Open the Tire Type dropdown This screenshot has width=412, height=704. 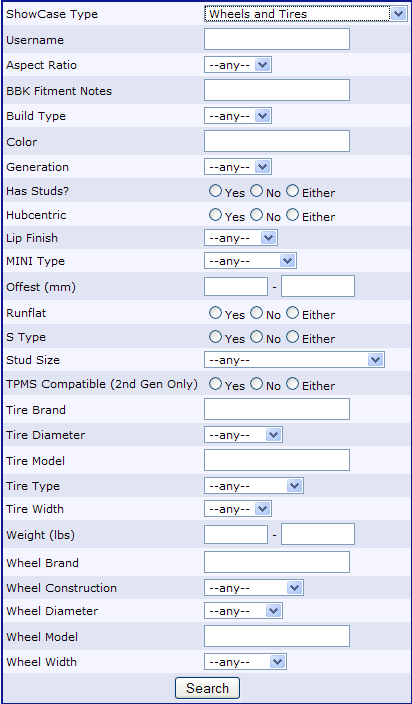(x=254, y=486)
